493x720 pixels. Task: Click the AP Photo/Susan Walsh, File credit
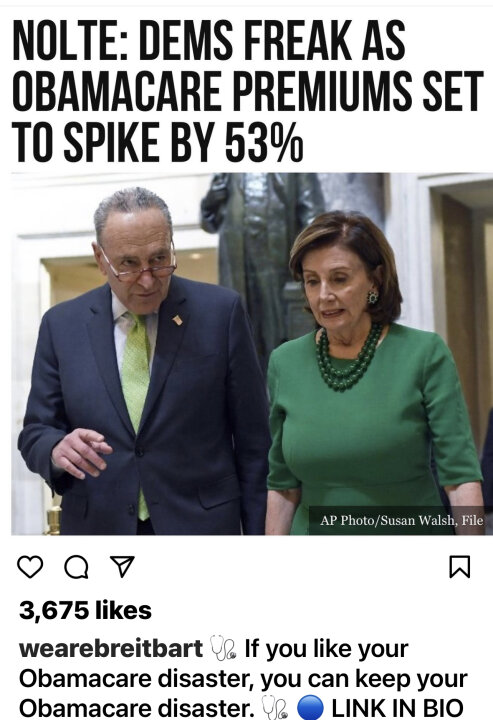coord(402,520)
